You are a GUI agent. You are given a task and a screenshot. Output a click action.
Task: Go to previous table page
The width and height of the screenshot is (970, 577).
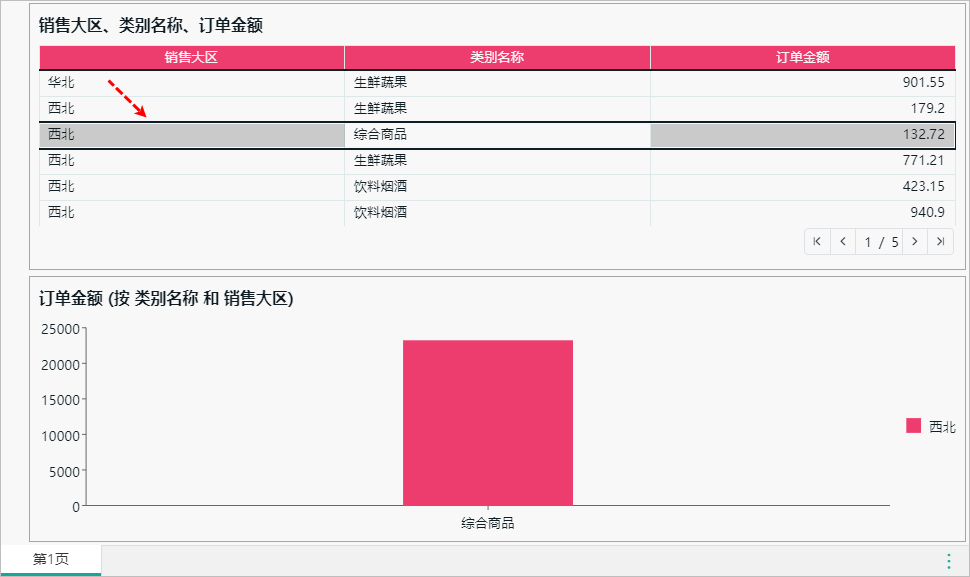coord(843,241)
